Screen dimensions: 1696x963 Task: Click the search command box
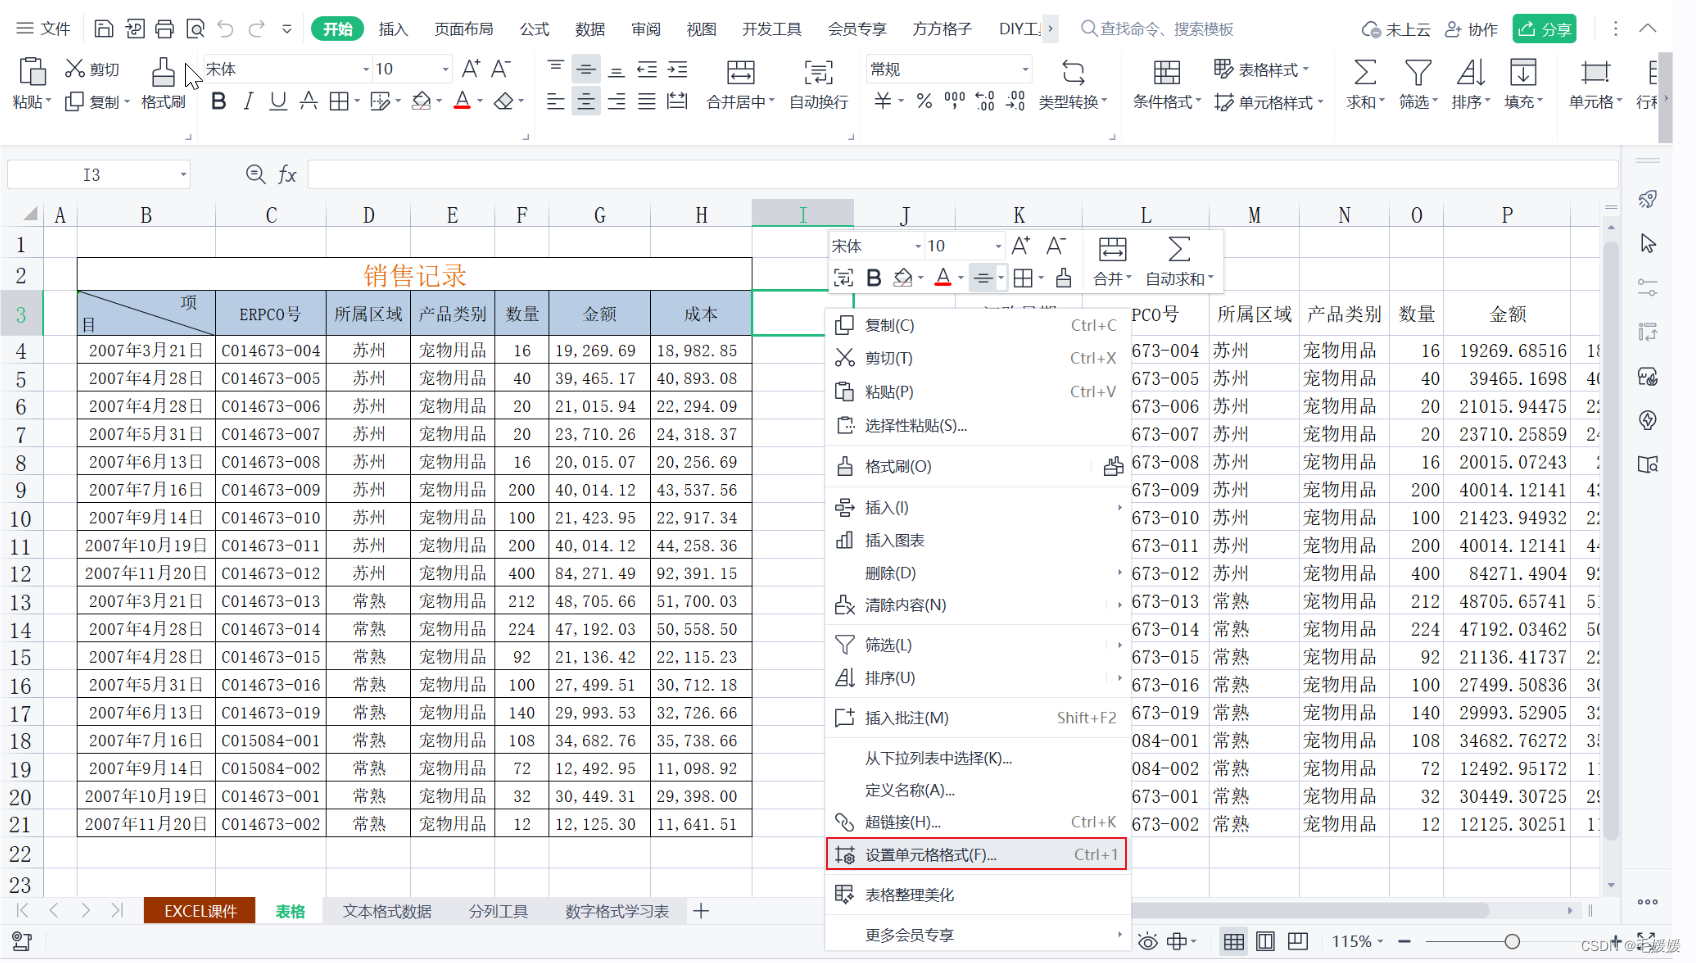1158,29
